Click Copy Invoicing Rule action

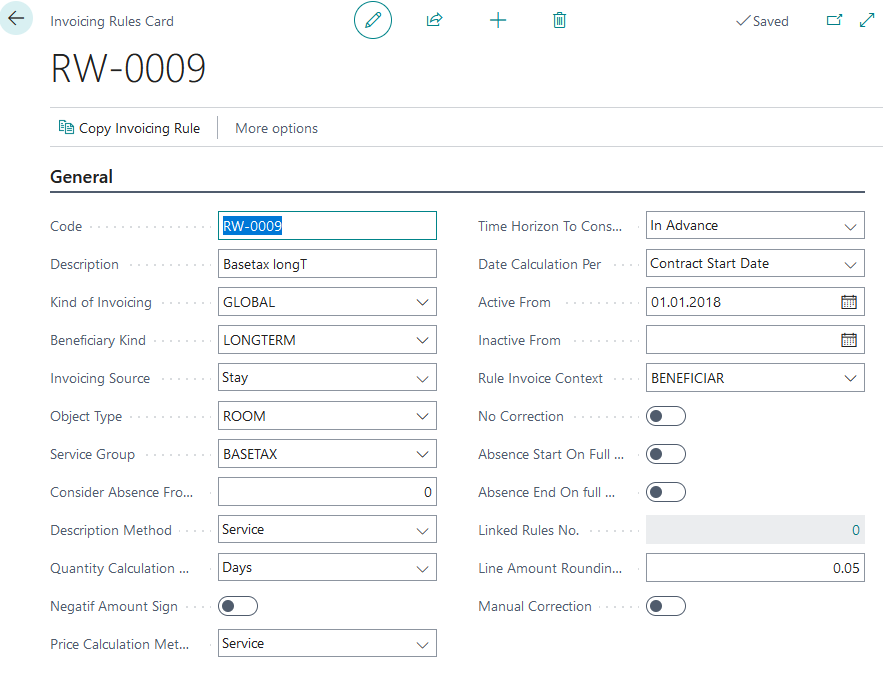click(x=130, y=128)
